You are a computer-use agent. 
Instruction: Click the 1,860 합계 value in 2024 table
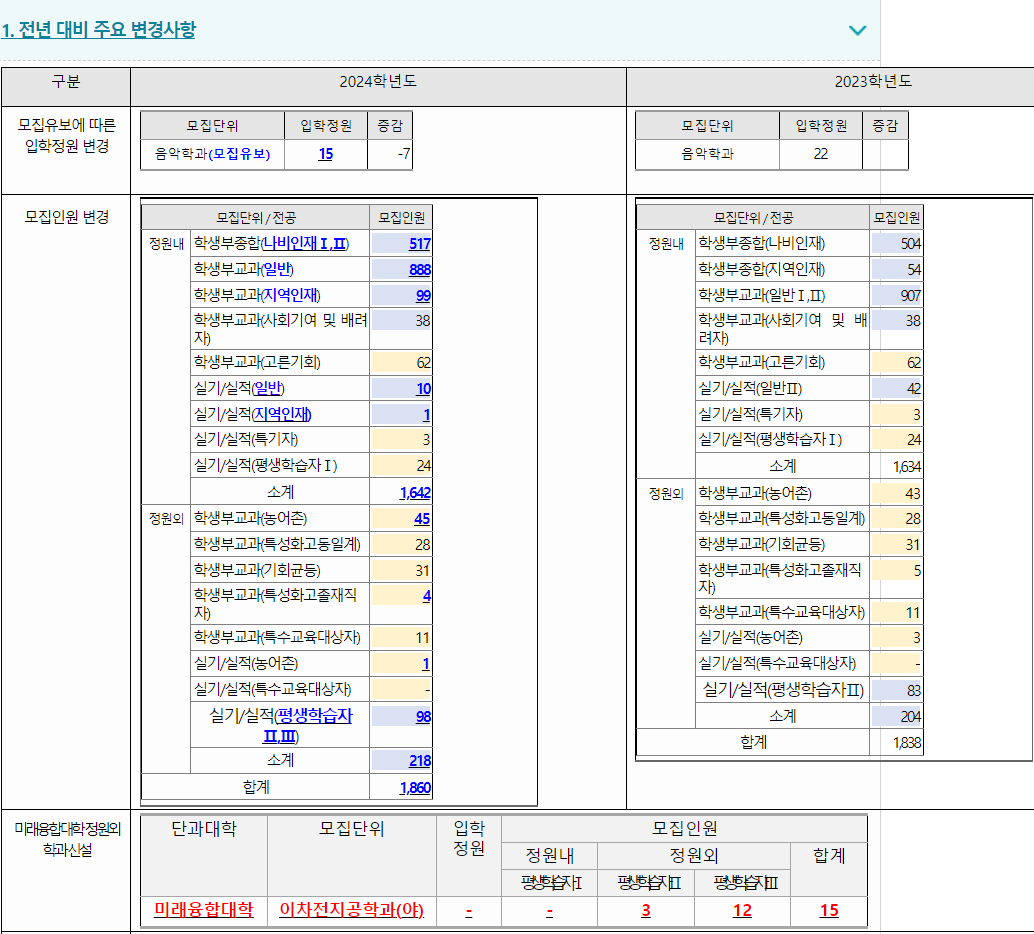tap(415, 788)
